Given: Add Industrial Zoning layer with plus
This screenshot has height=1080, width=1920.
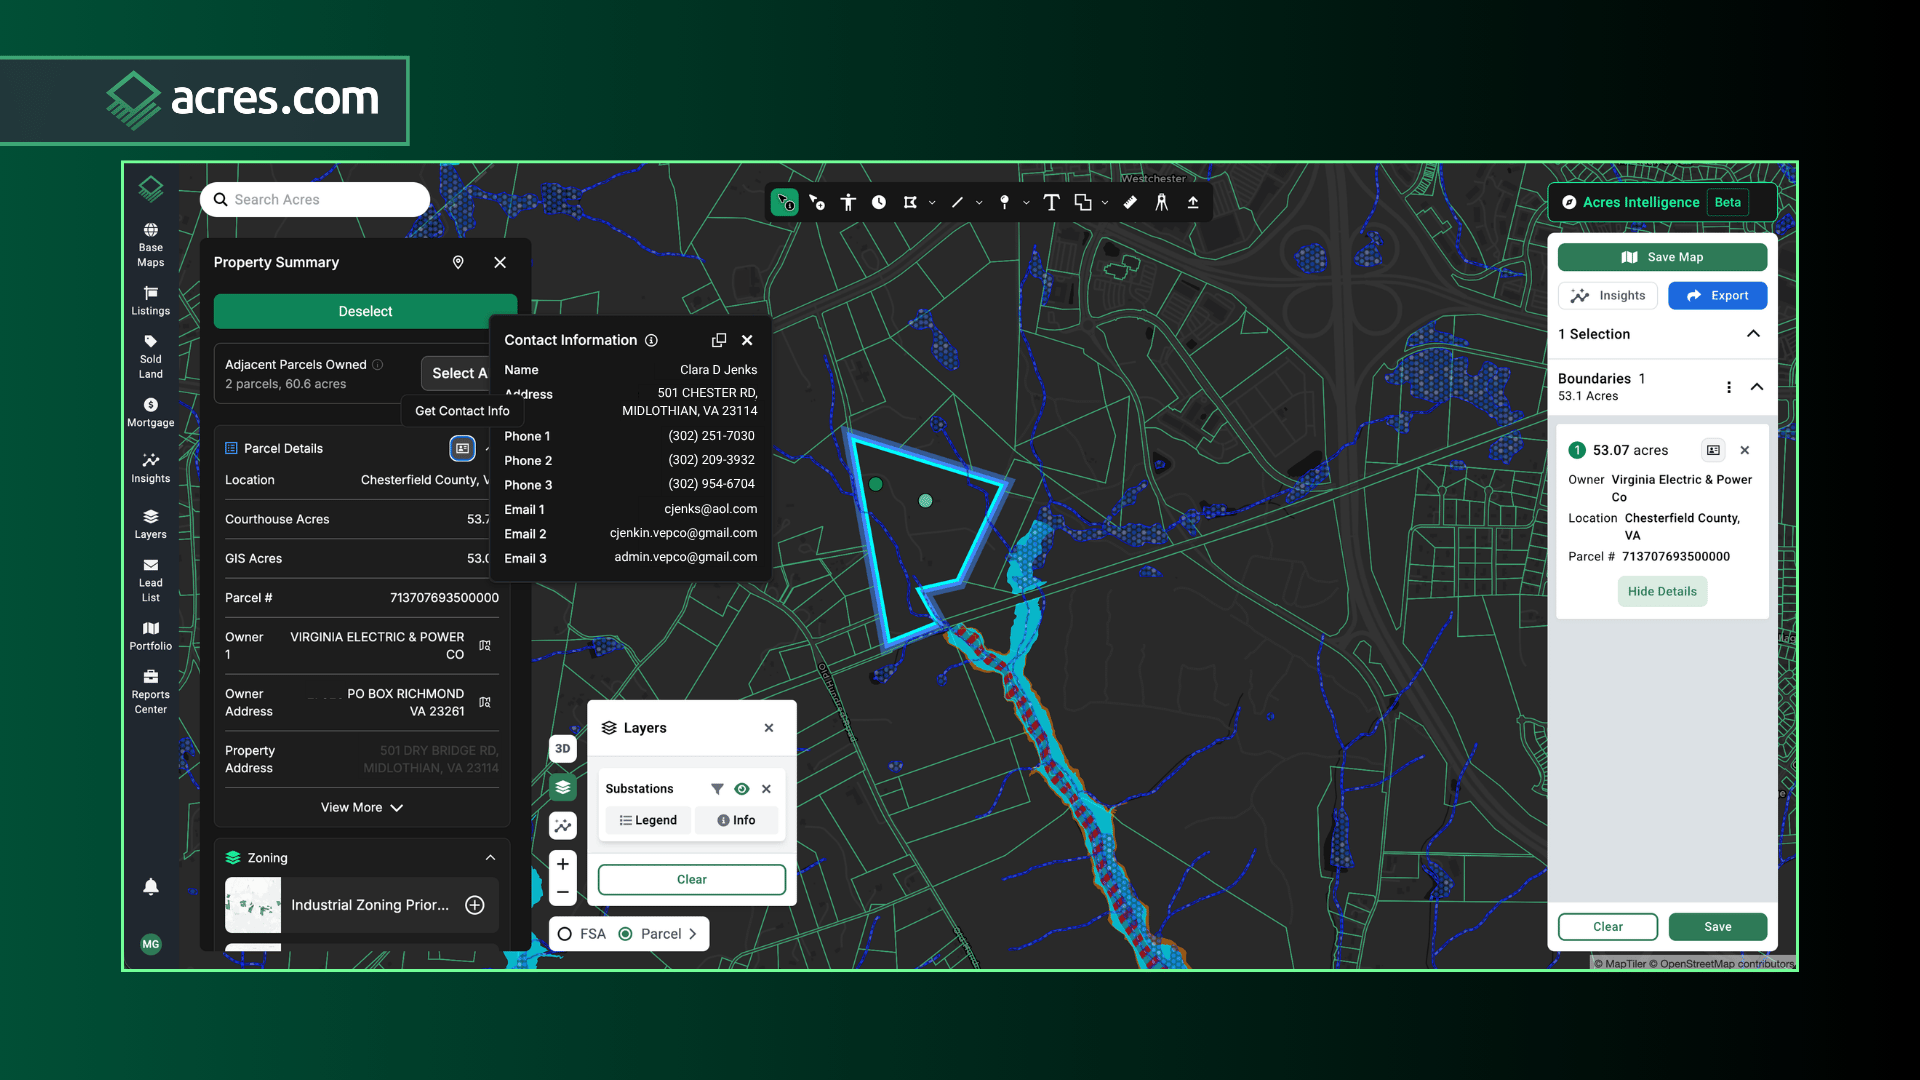Looking at the screenshot, I should point(475,905).
